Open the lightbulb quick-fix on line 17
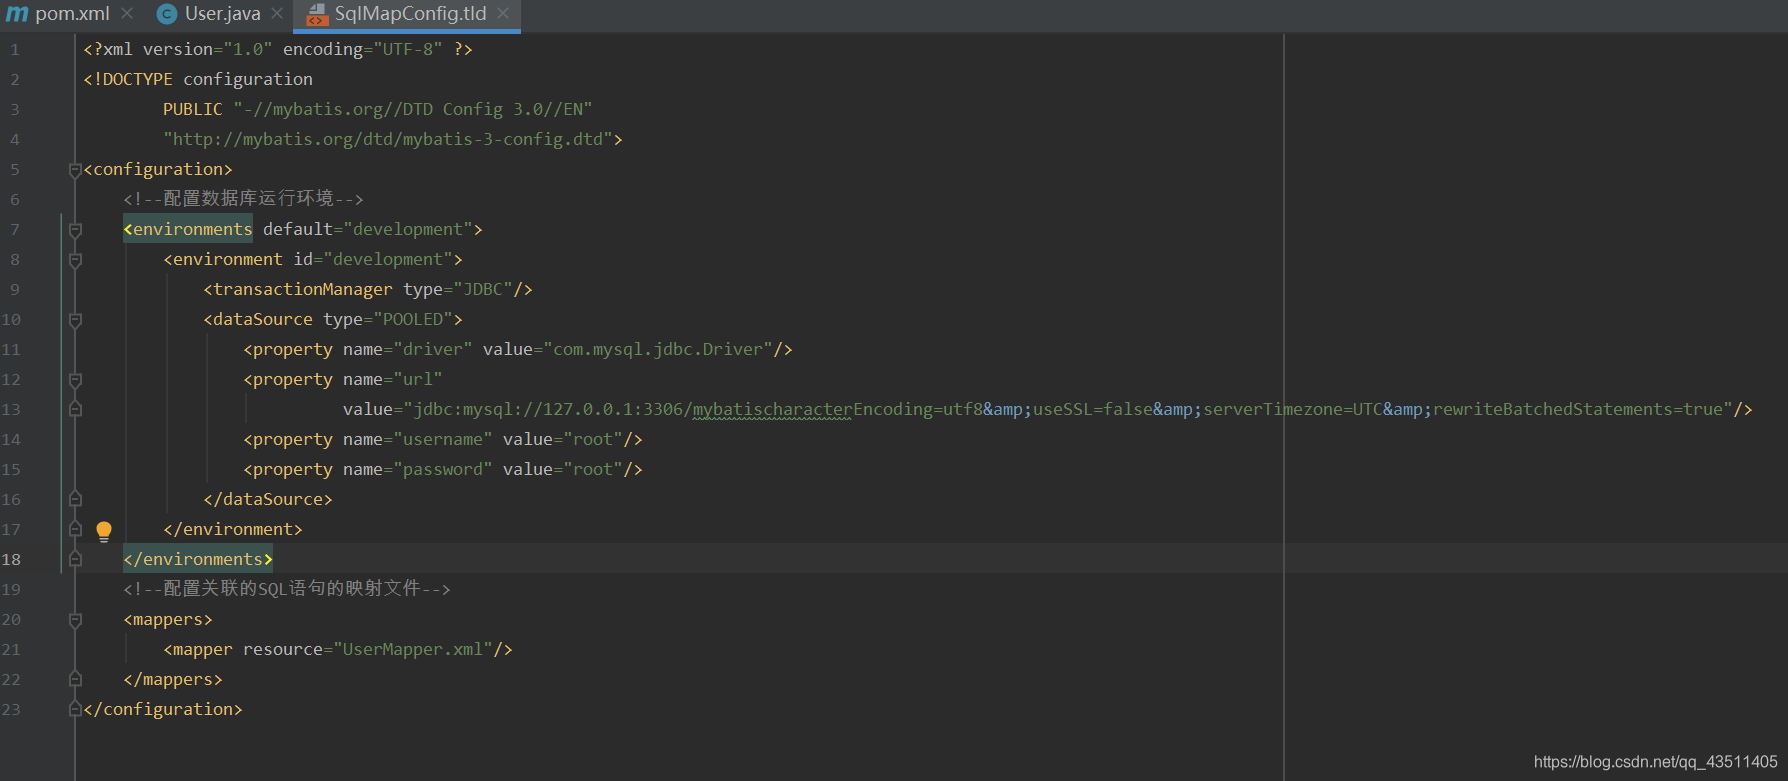This screenshot has height=781, width=1788. coord(104,531)
